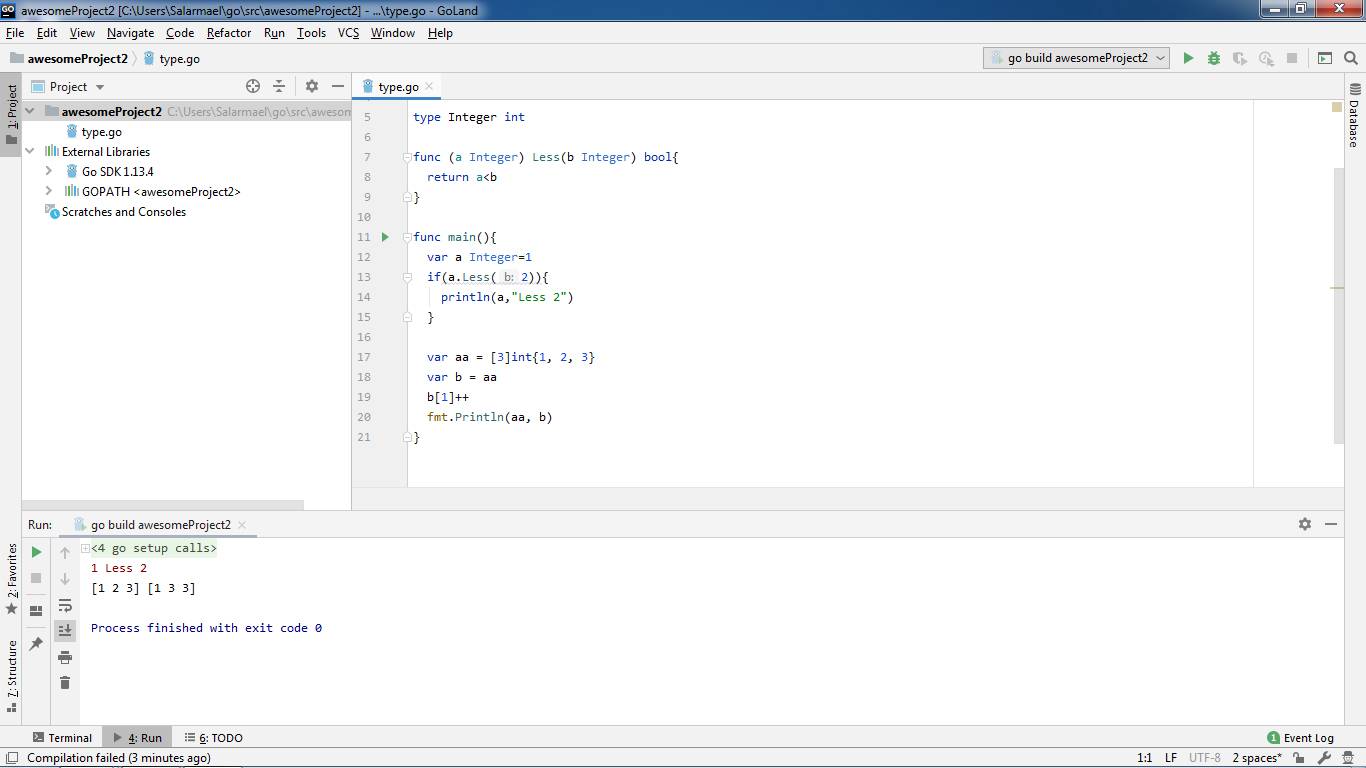Click the Stop square in the top toolbar
1366x768 pixels.
tap(1292, 58)
